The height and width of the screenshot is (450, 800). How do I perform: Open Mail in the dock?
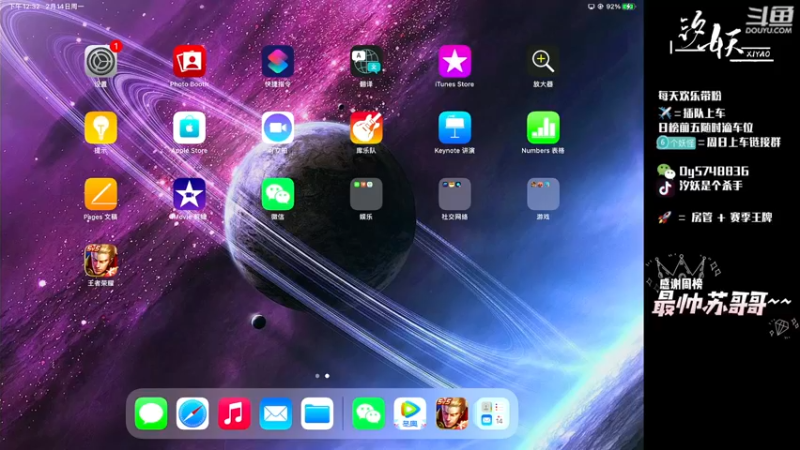276,413
